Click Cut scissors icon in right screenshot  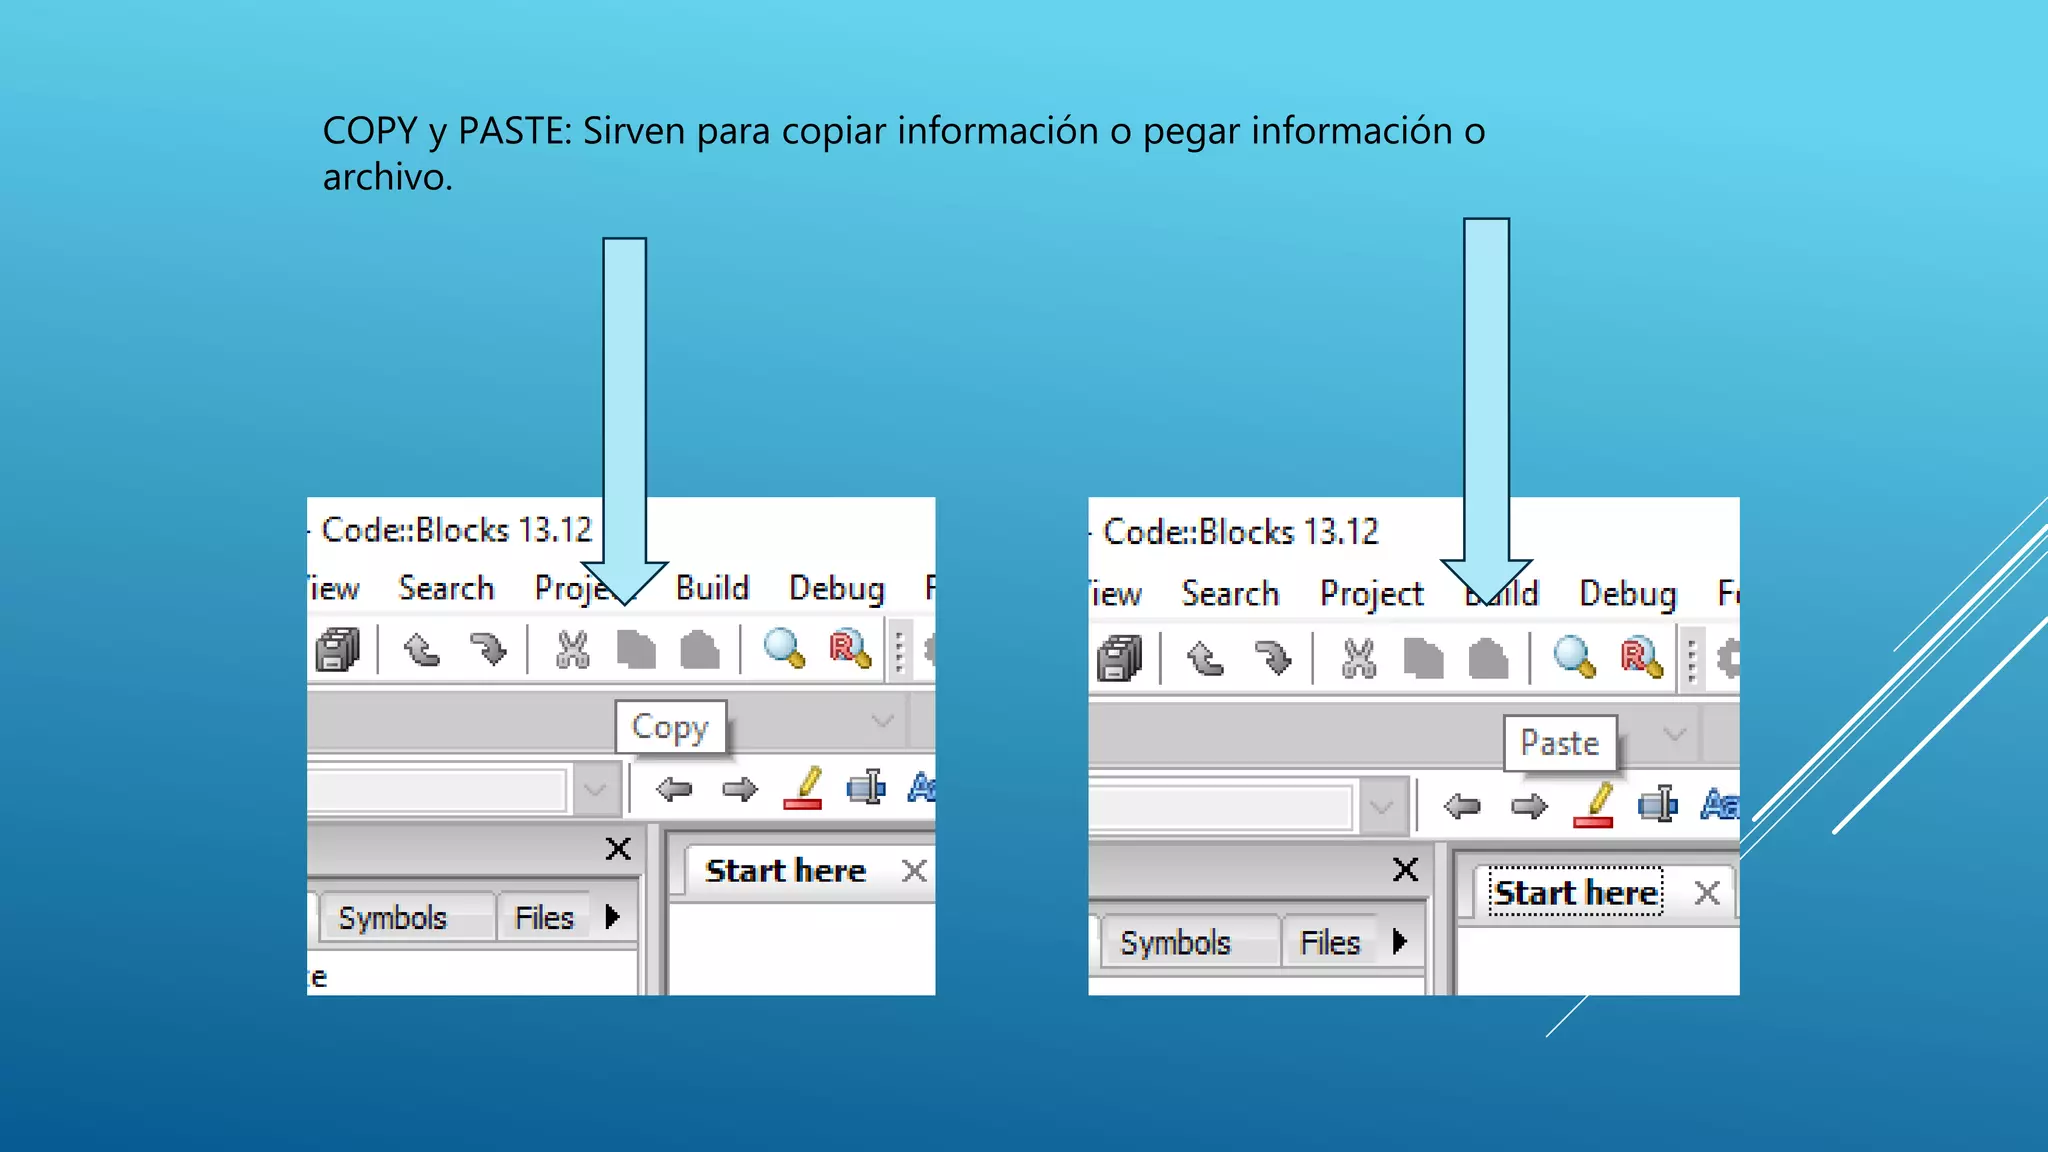point(1359,659)
